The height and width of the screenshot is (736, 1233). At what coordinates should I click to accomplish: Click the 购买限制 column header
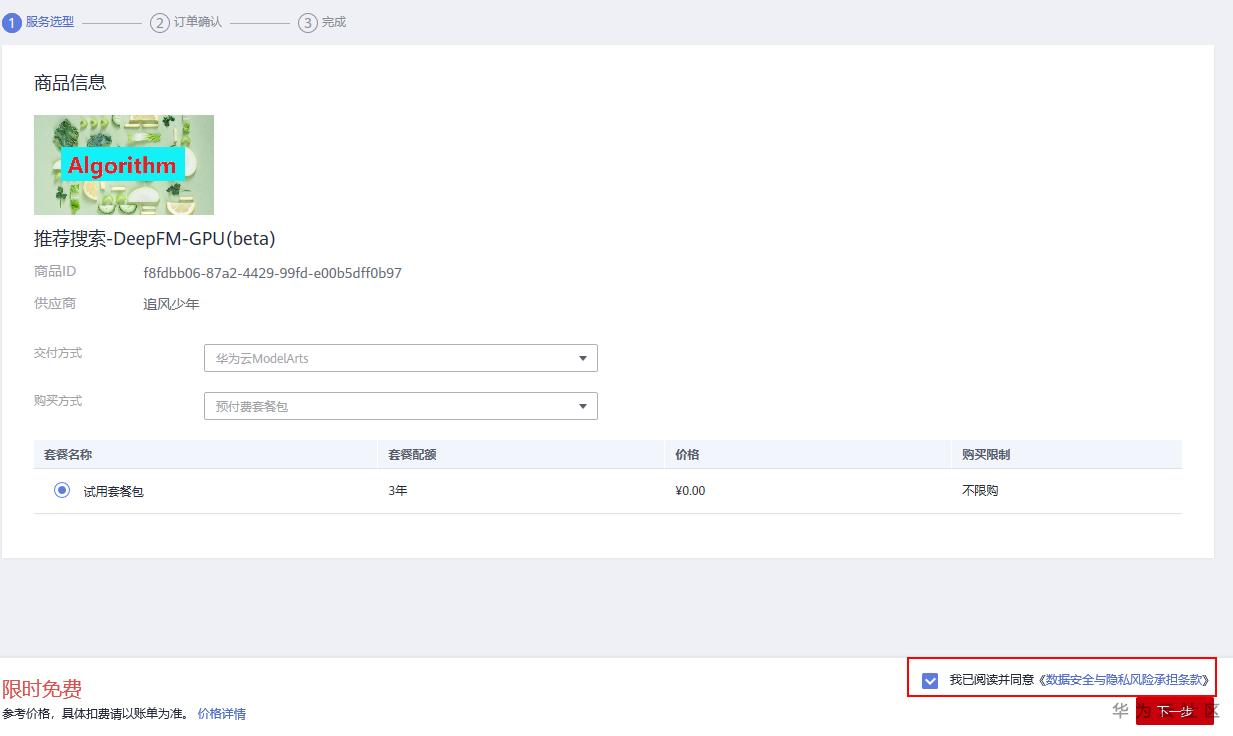click(x=985, y=454)
